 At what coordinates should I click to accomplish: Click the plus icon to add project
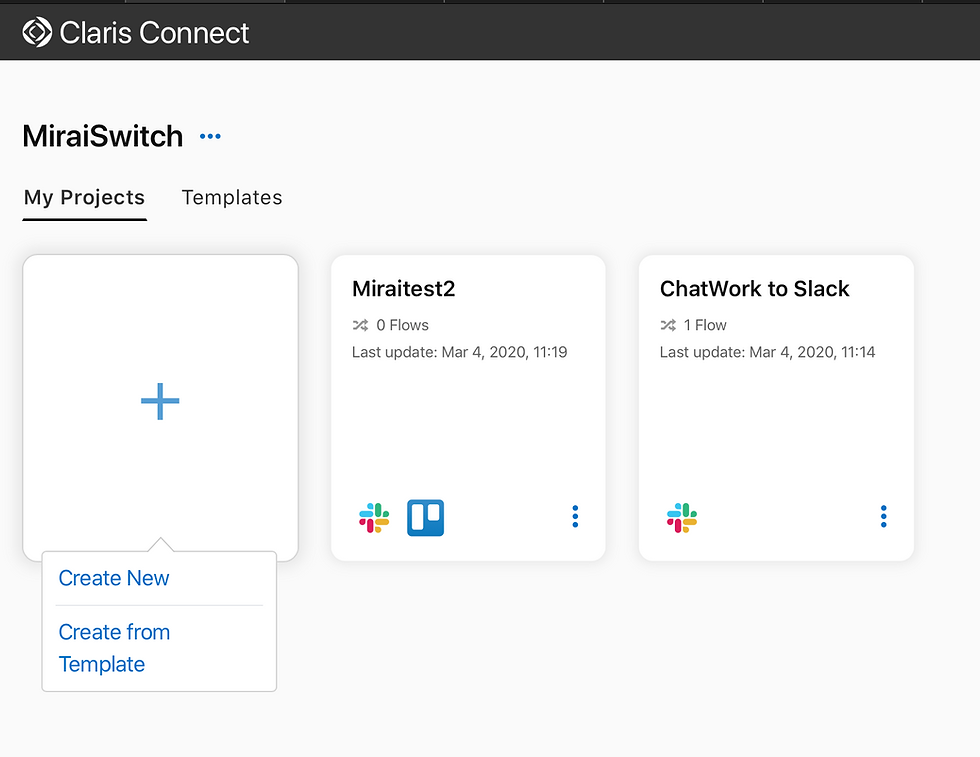pyautogui.click(x=160, y=402)
